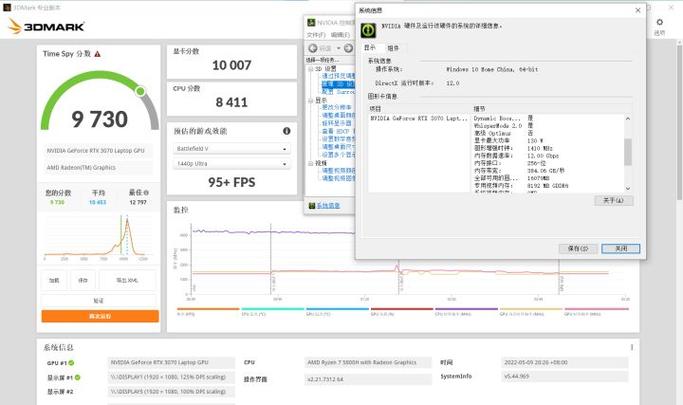Switch to the Display tab in System Information
Screen dimensions: 683x405
click(370, 47)
